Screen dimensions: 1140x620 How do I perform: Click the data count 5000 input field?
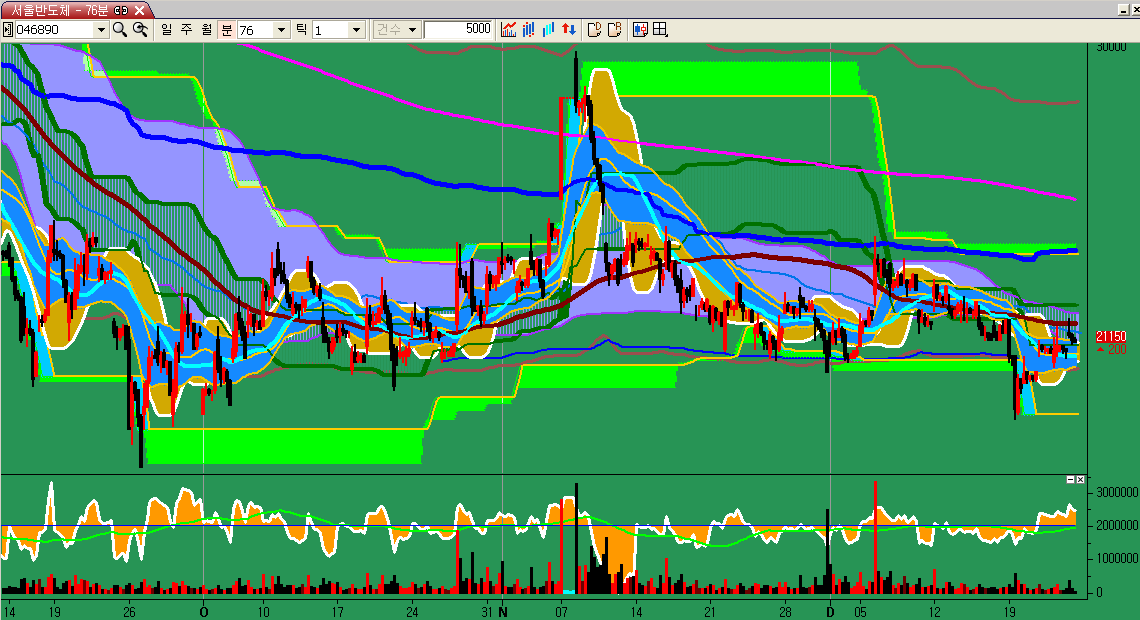coord(458,29)
